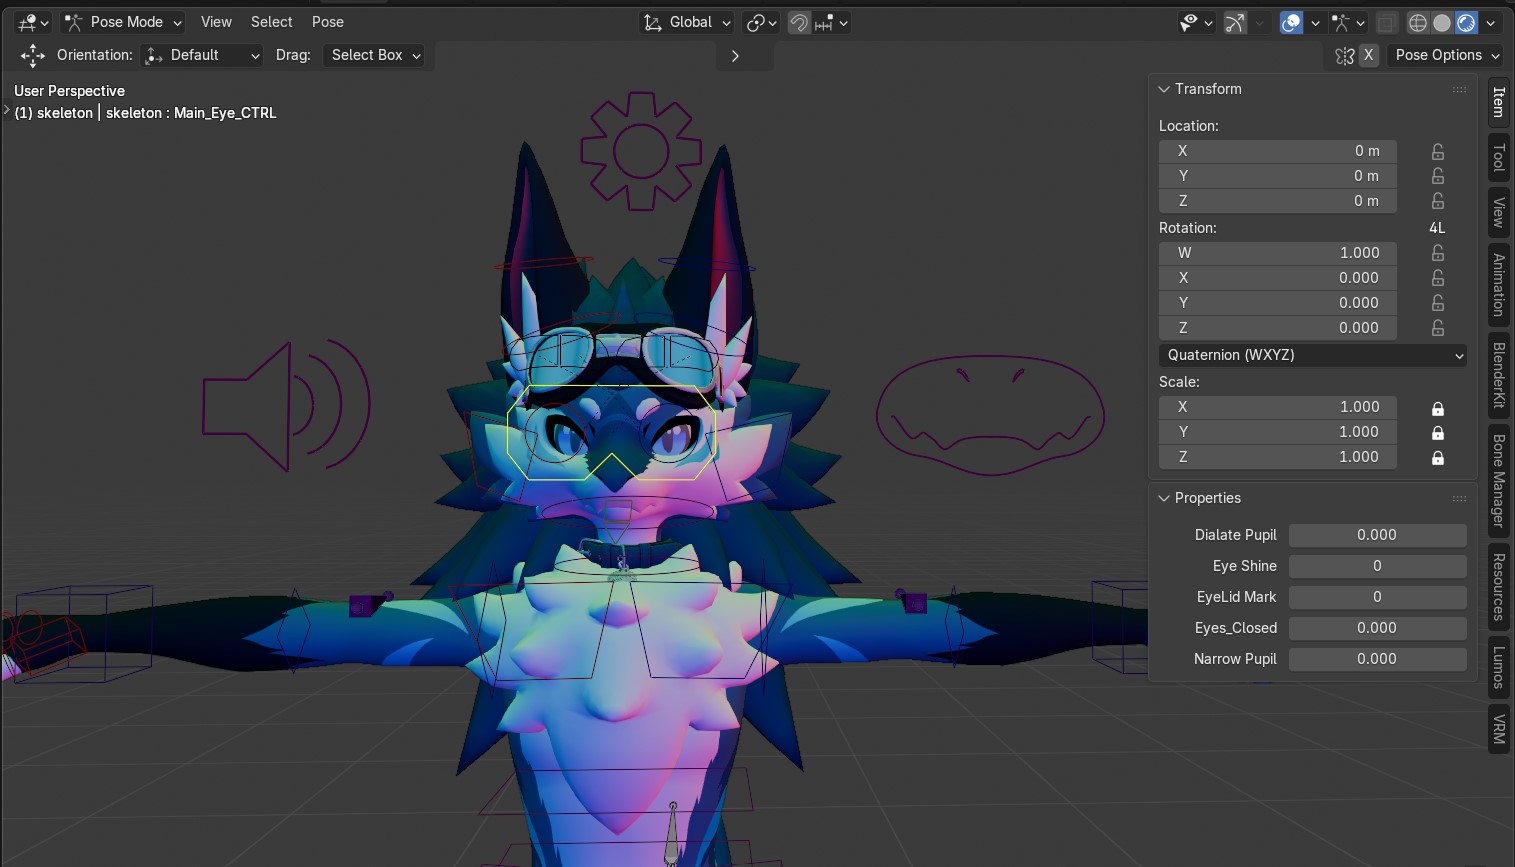Viewport: 1515px width, 867px height.
Task: Open the Global transform orientation dropdown
Action: (x=686, y=22)
